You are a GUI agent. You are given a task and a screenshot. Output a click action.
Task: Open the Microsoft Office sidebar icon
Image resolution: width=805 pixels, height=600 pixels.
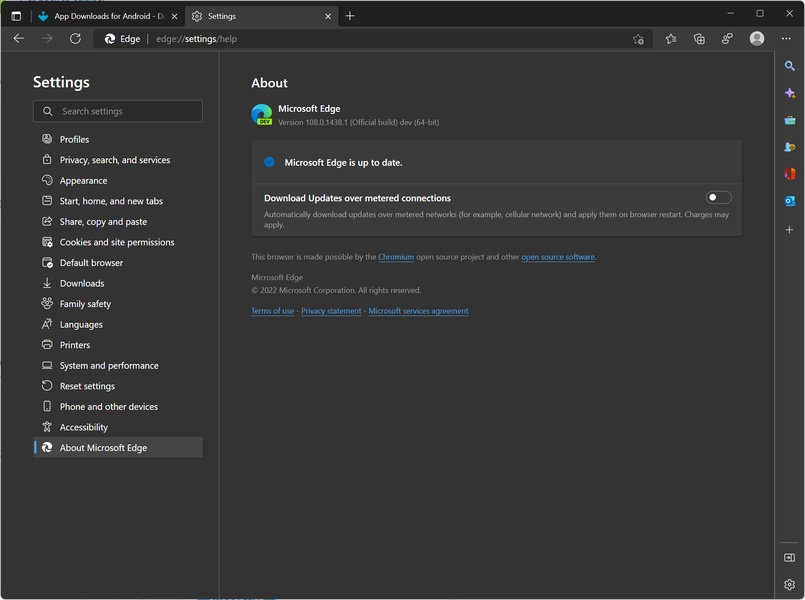click(789, 174)
